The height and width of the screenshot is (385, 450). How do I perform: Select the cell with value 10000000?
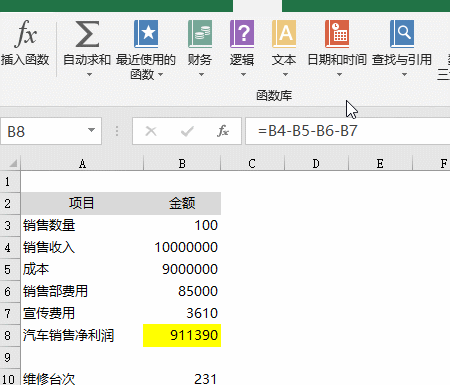(182, 247)
